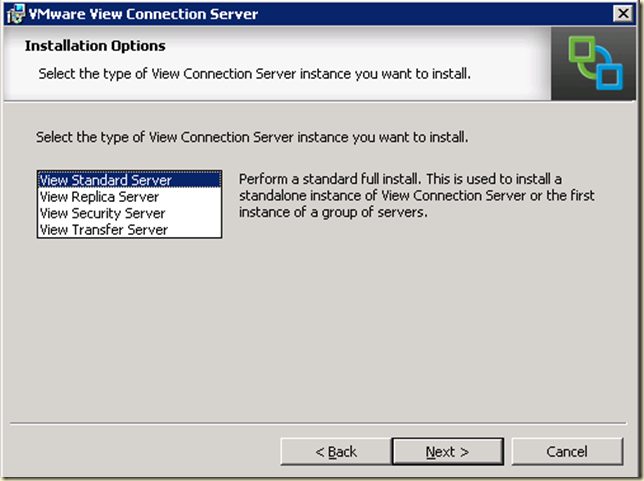This screenshot has width=644, height=481.
Task: Click the VMware View Connection Server title text
Action: (x=144, y=14)
